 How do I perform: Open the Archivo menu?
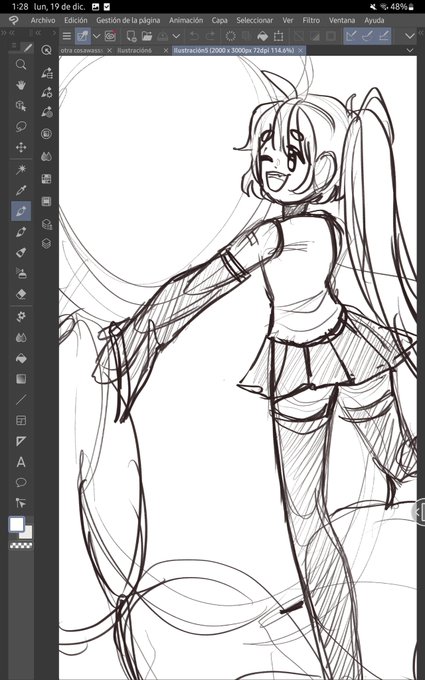43,20
